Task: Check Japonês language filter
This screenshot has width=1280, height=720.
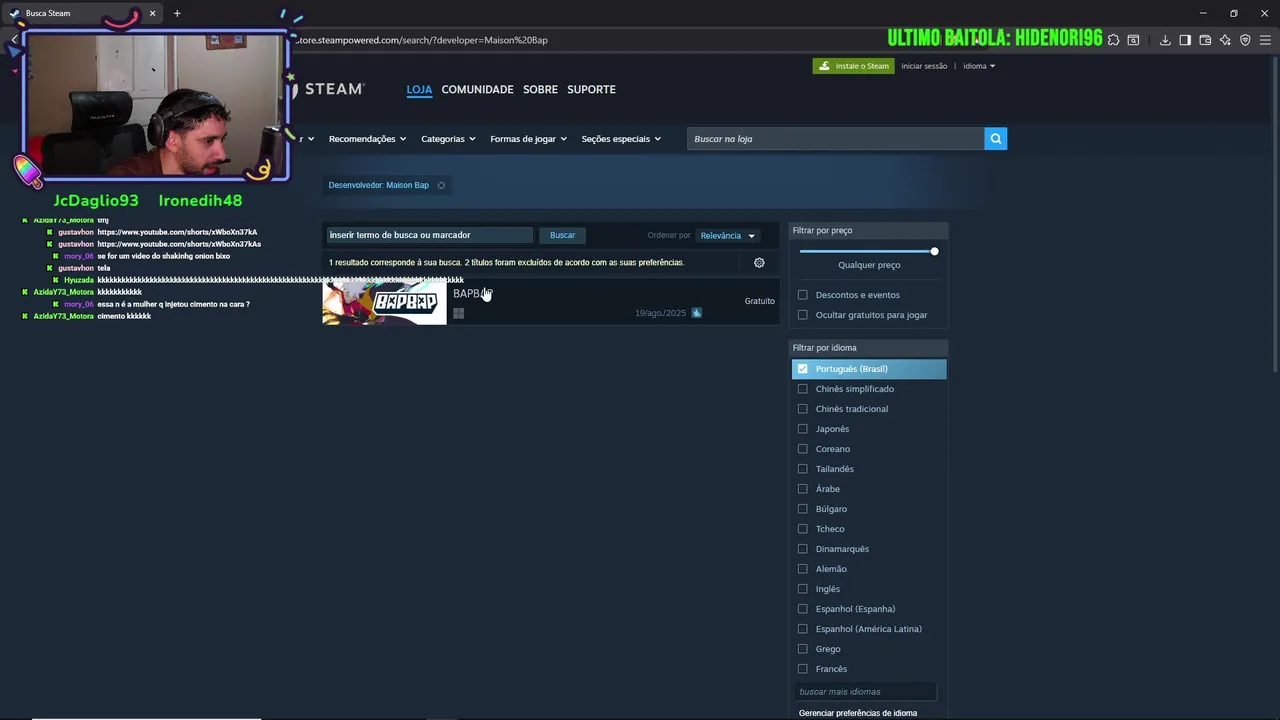Action: pos(802,429)
